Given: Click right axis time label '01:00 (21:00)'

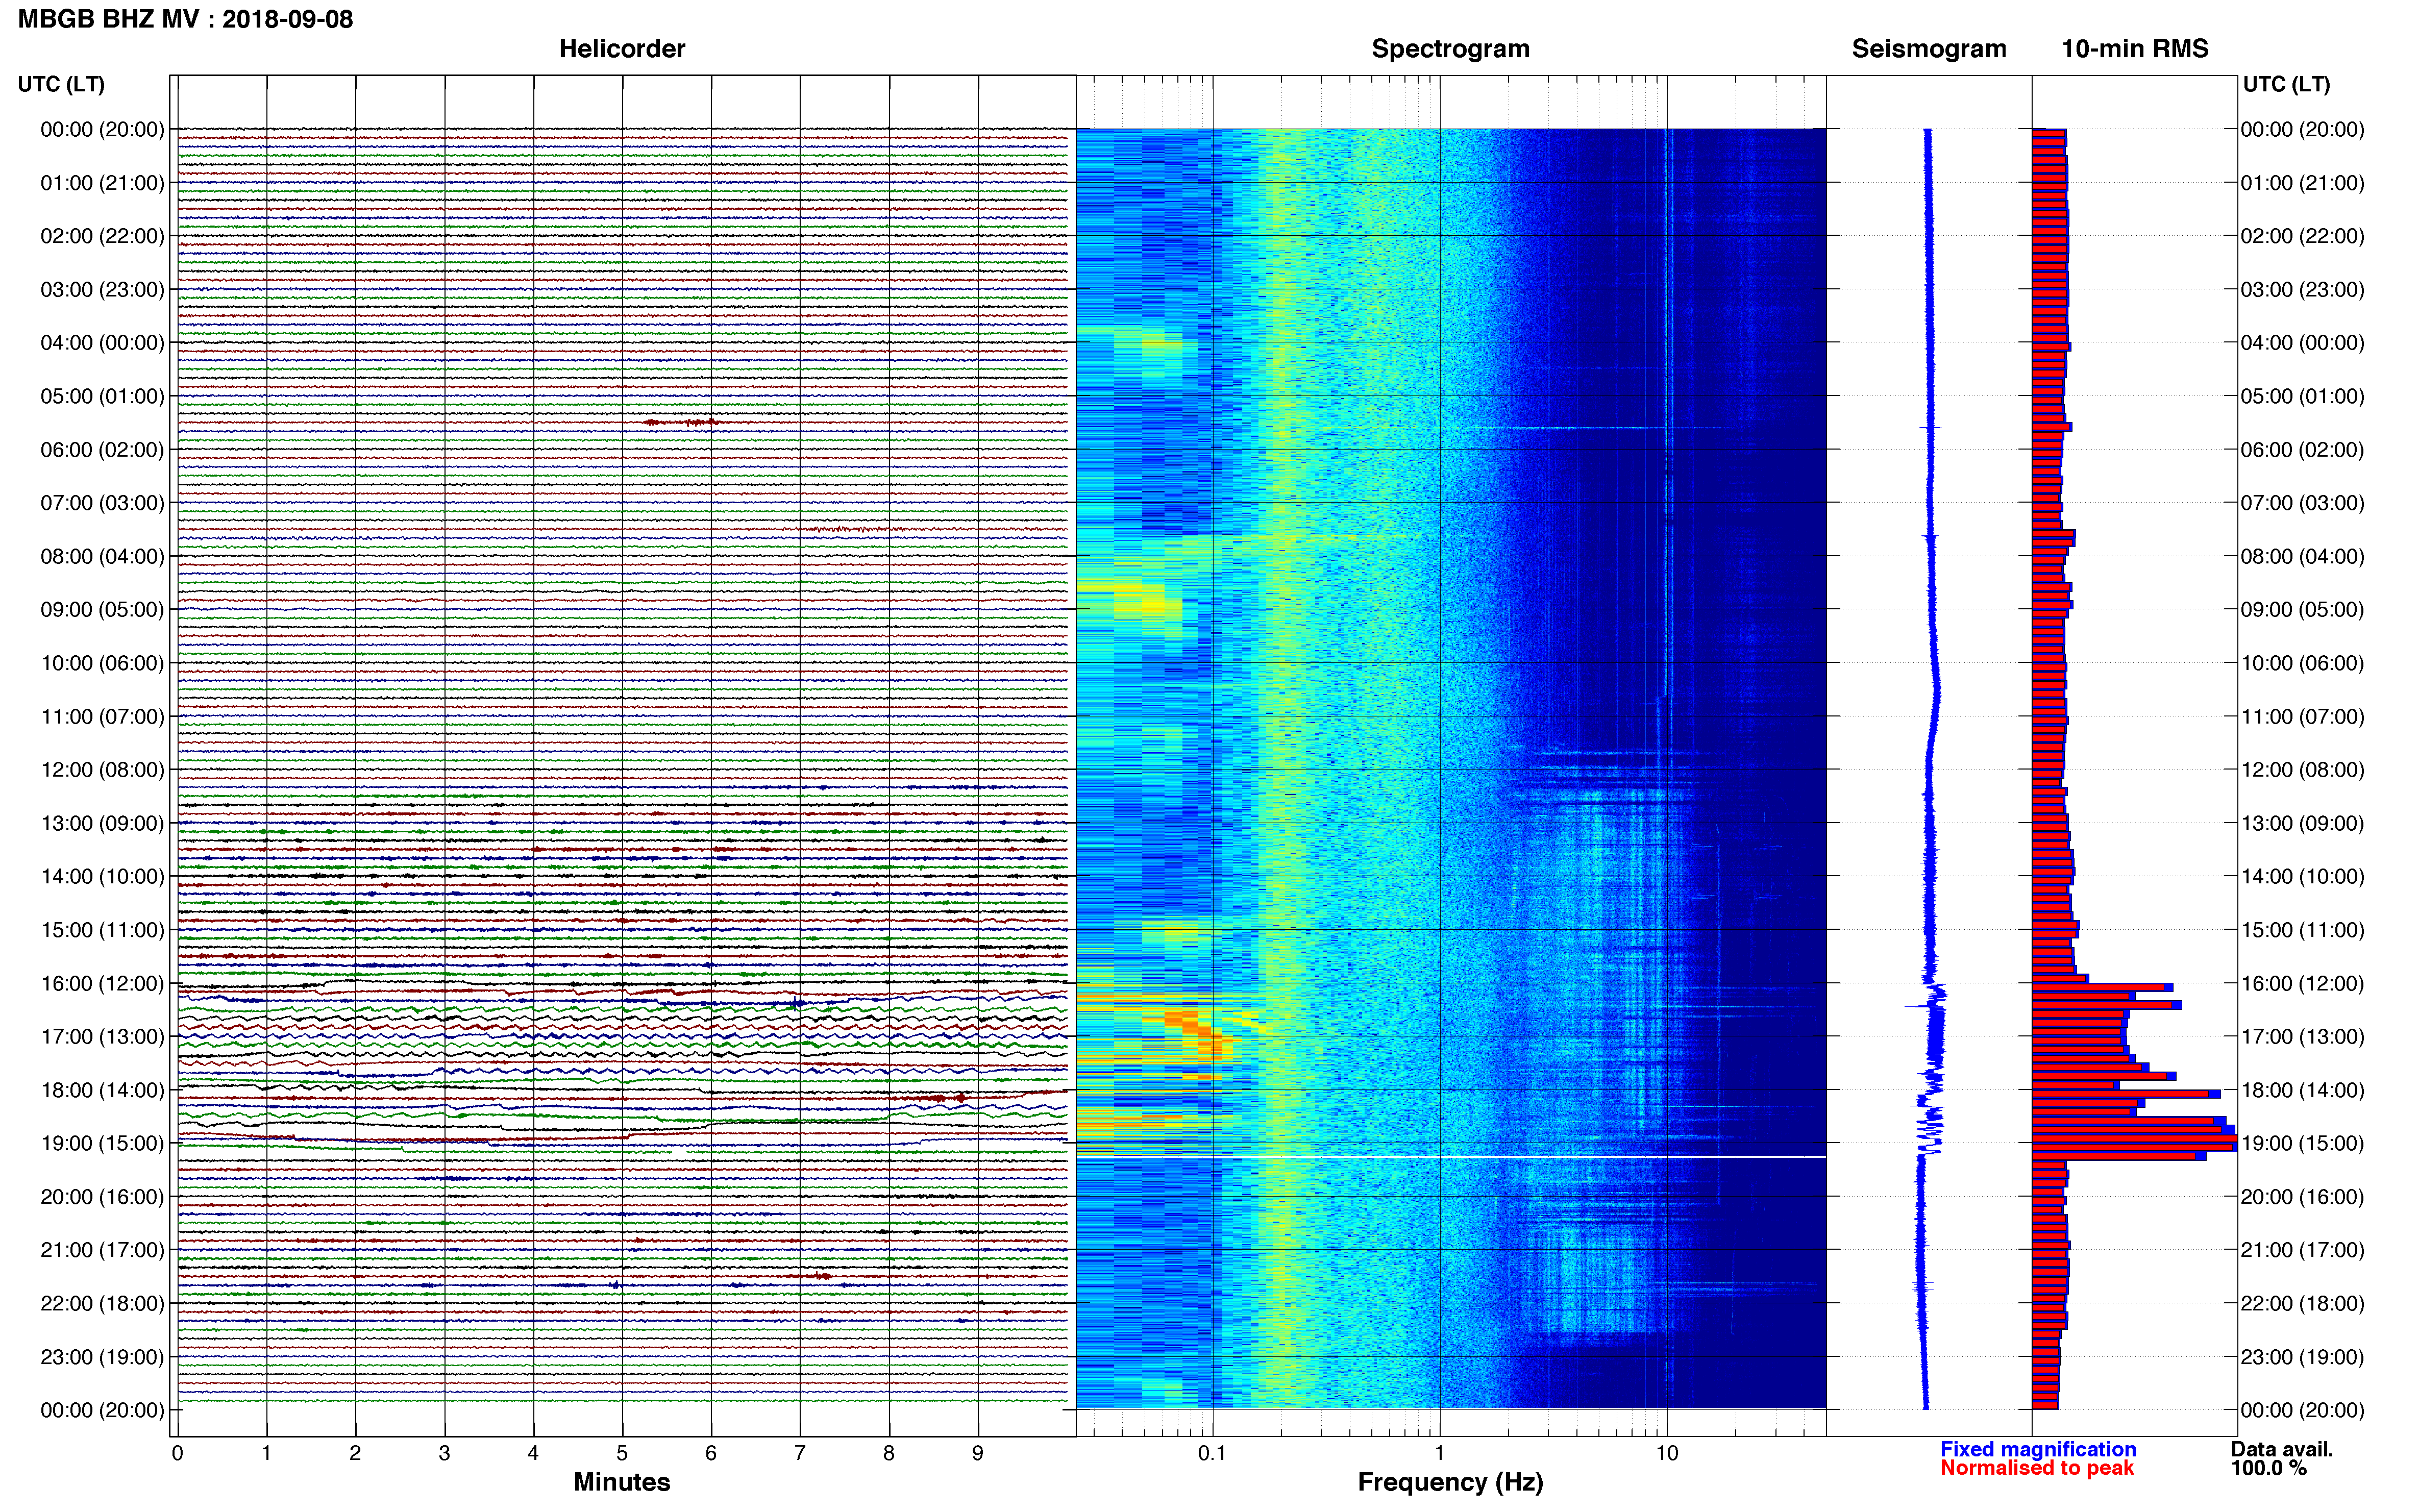Looking at the screenshot, I should 2303,183.
